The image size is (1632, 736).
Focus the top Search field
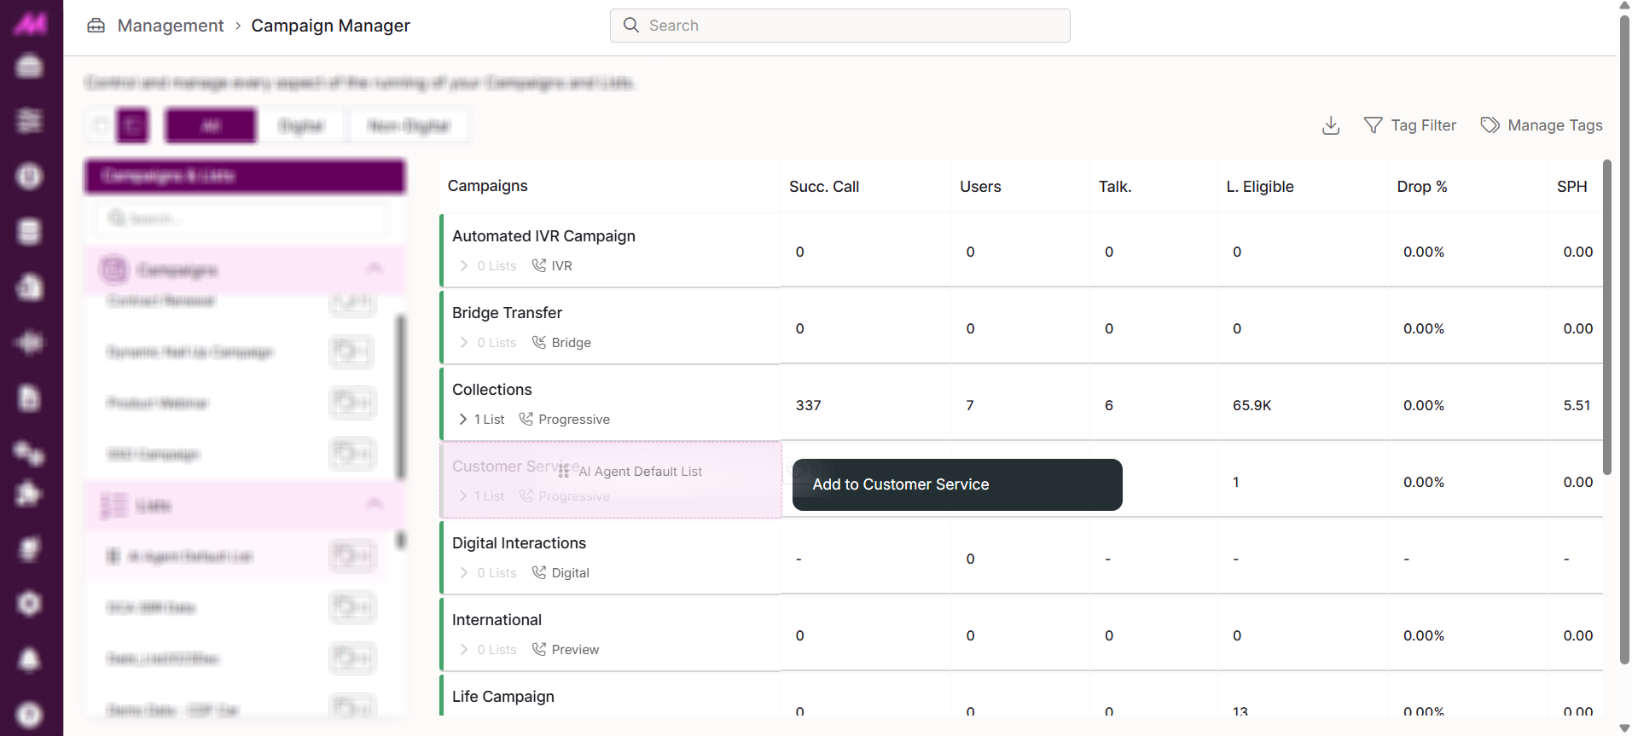[840, 26]
